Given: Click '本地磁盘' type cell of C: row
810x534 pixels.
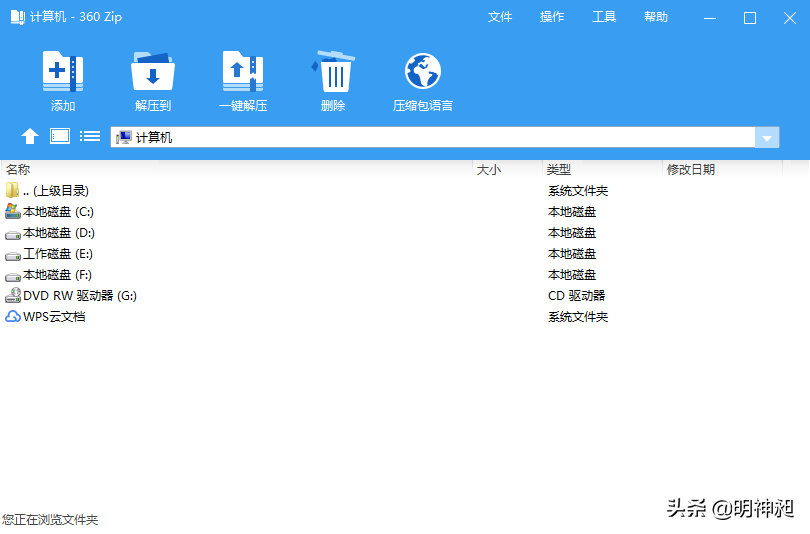Looking at the screenshot, I should (572, 212).
